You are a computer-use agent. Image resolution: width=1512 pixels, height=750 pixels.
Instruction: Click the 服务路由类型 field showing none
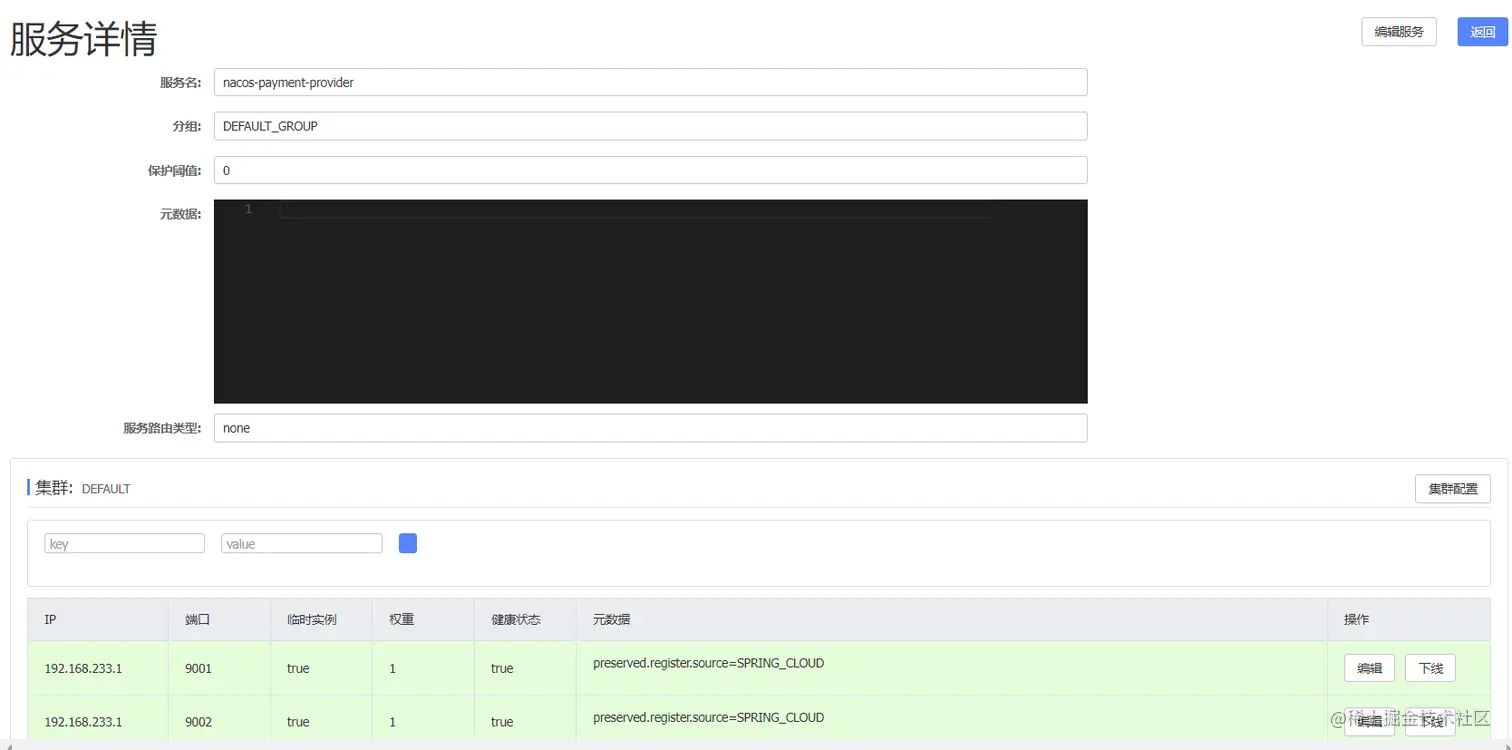pos(650,428)
